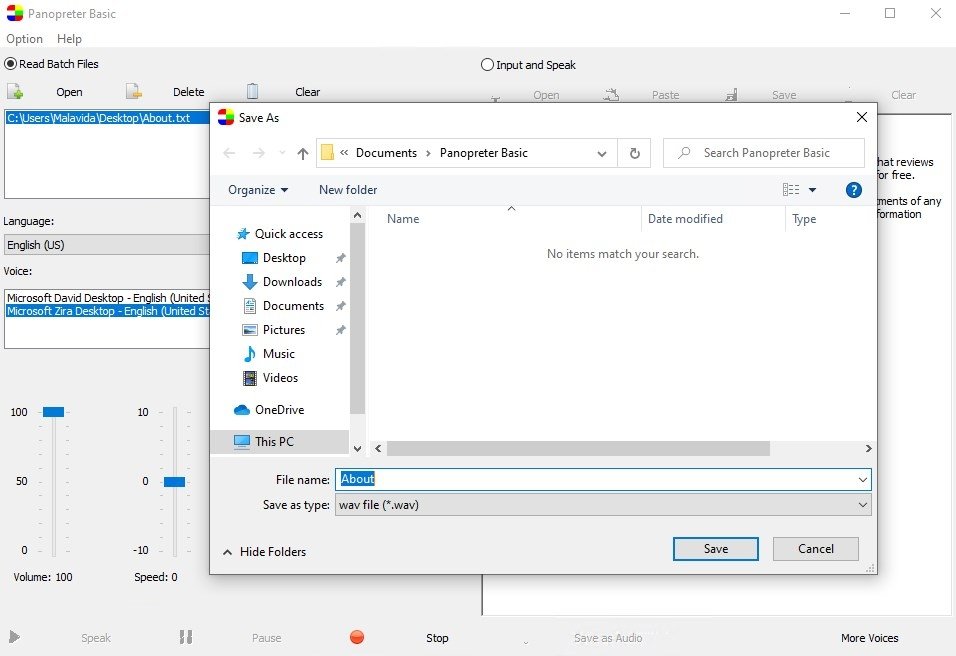Open the view options dropdown arrow
This screenshot has height=656, width=956.
[x=812, y=190]
